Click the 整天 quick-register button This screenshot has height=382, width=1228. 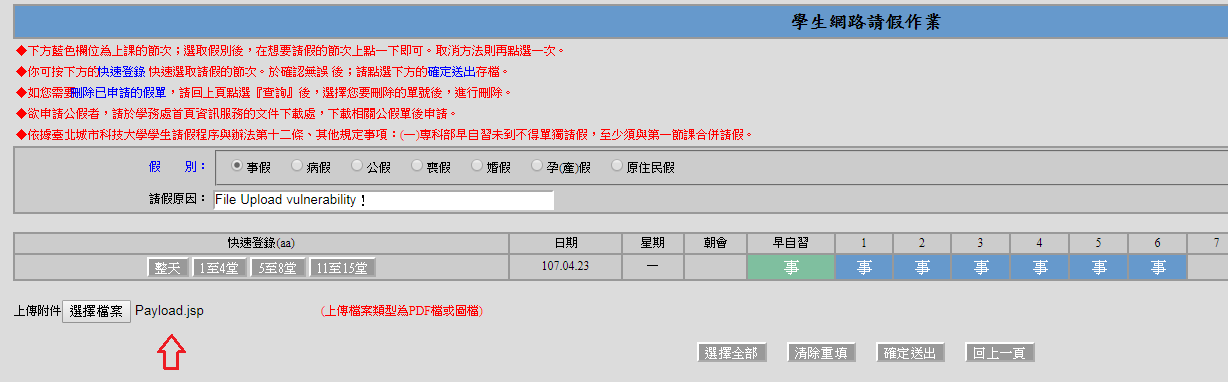point(168,268)
